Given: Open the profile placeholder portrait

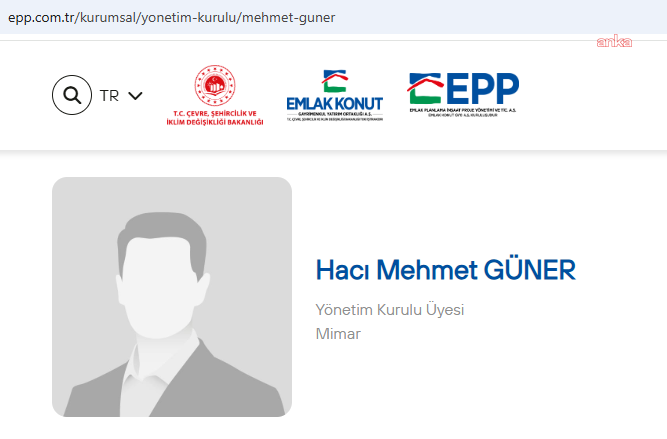Looking at the screenshot, I should [x=172, y=297].
